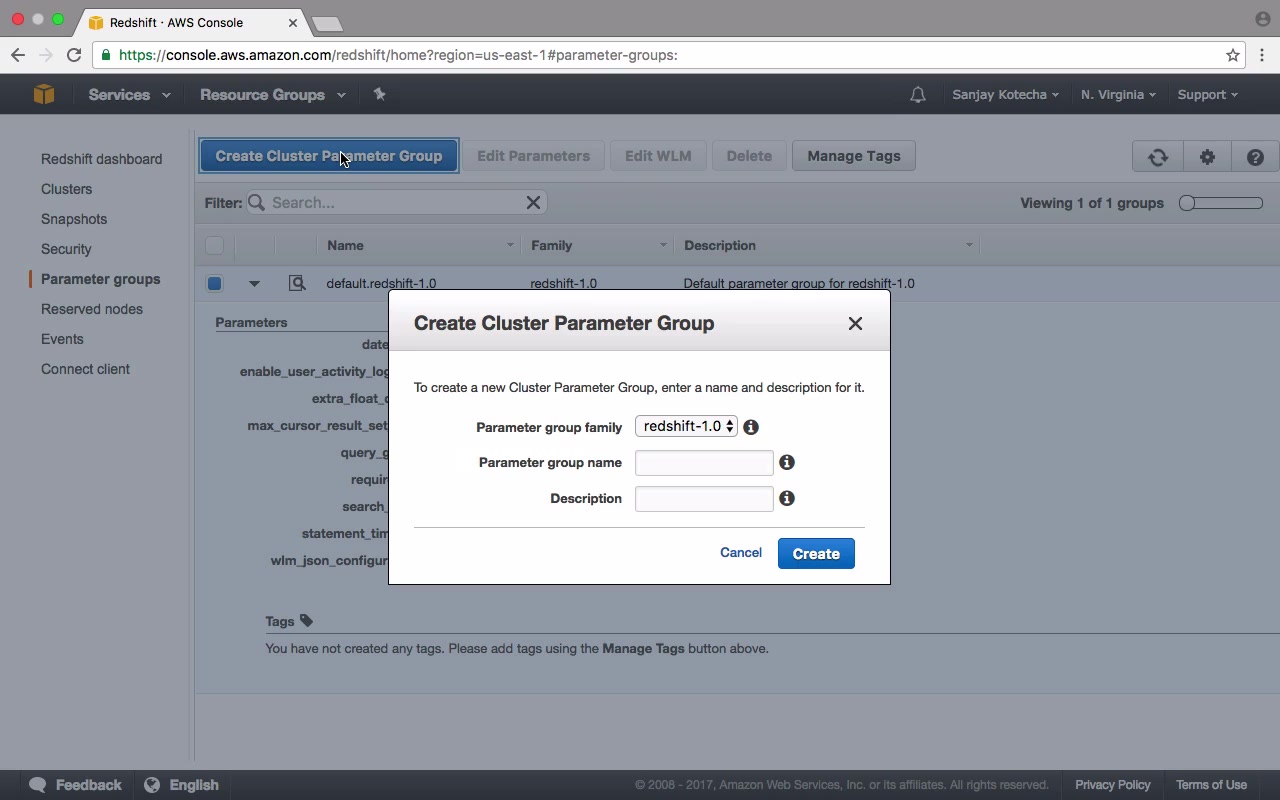The height and width of the screenshot is (800, 1280).
Task: Click the magnifier icon for default.redshift-1.0
Action: (x=297, y=283)
